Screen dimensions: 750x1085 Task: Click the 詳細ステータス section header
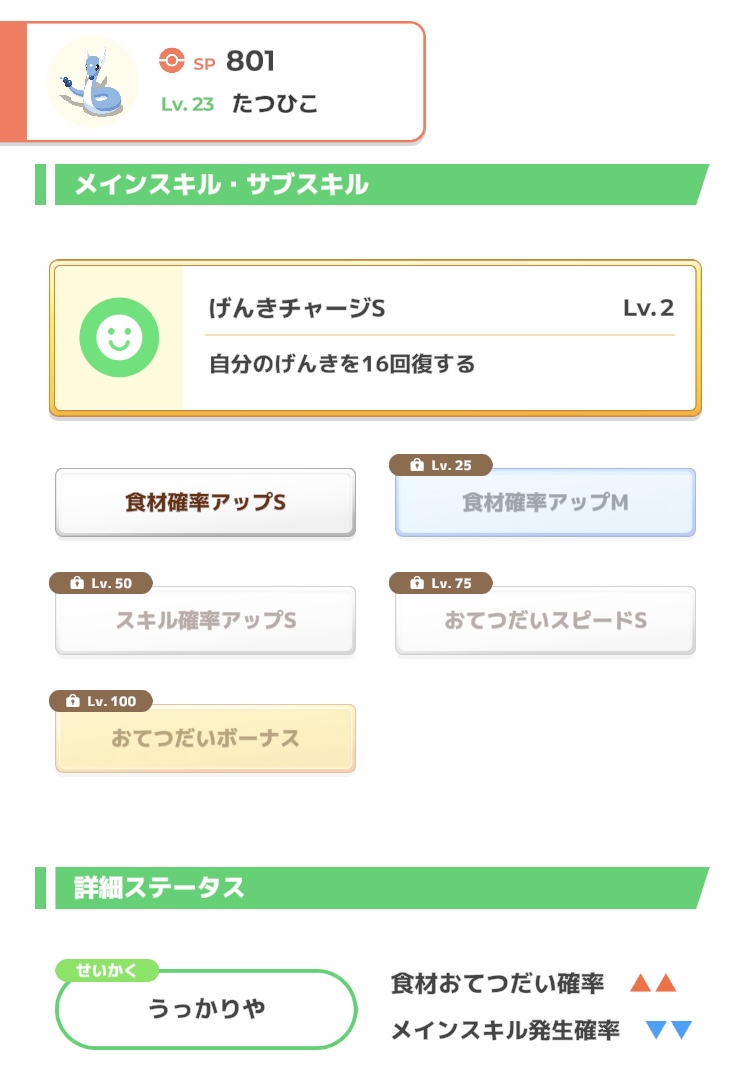(160, 888)
